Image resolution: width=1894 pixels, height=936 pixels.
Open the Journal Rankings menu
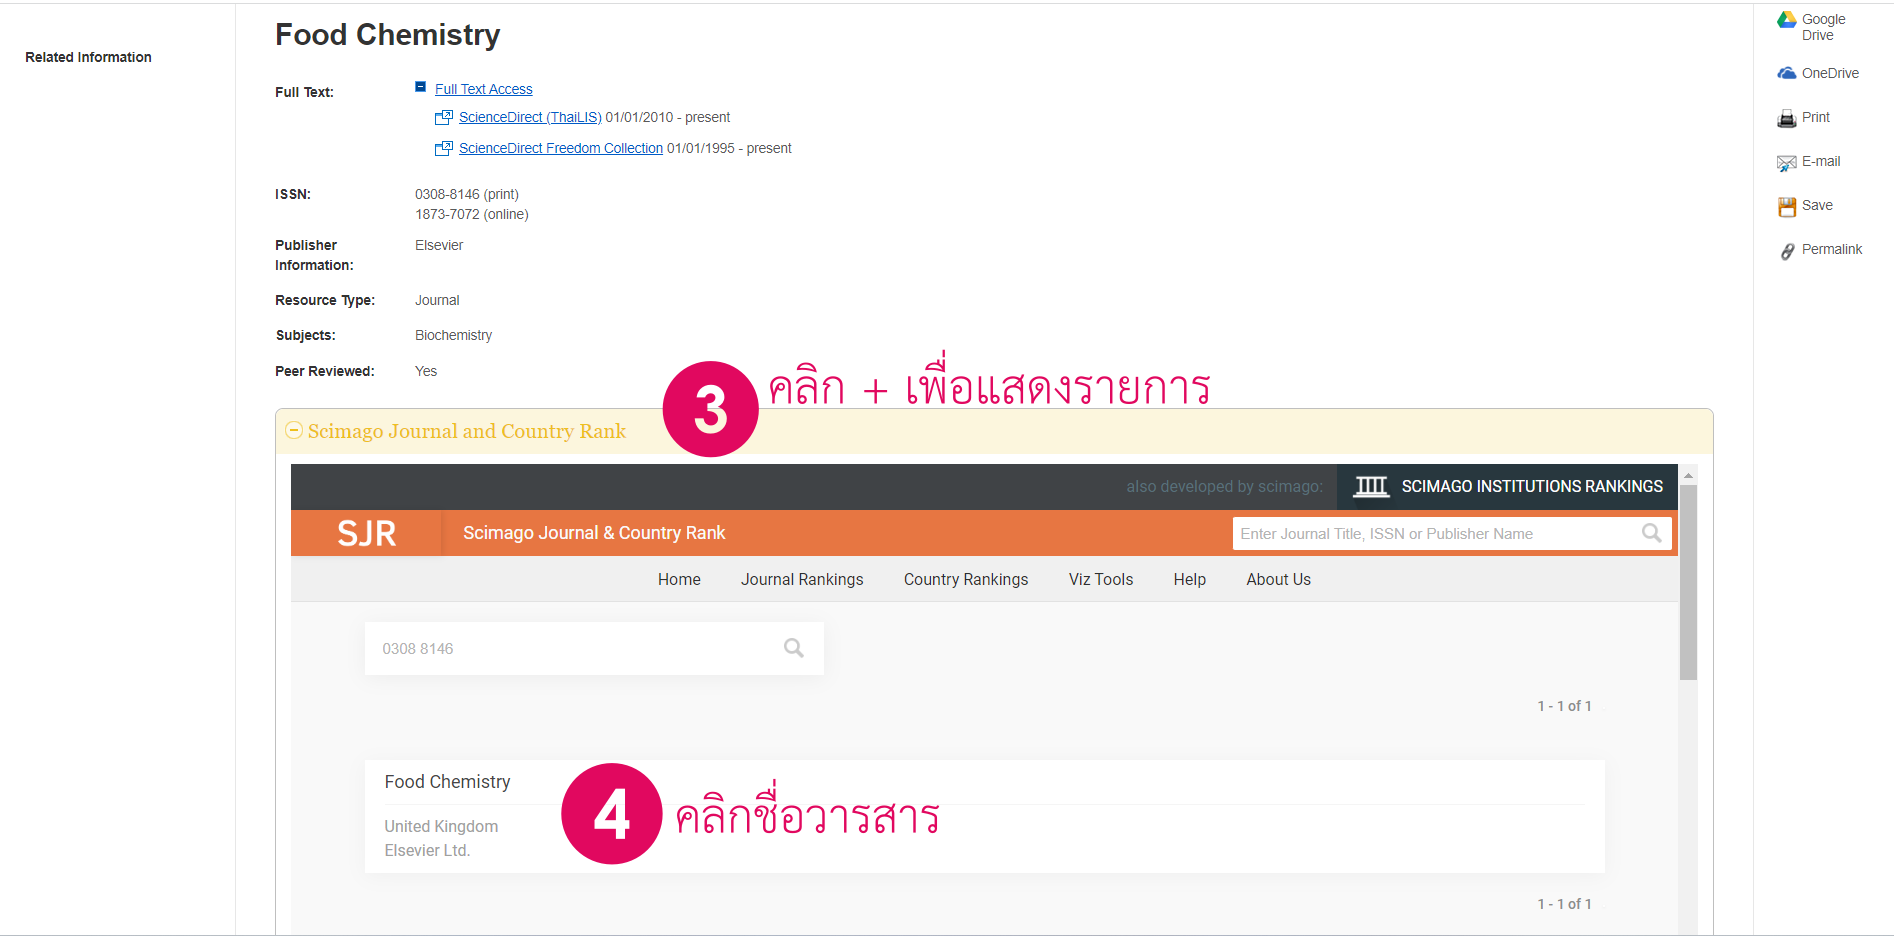(x=801, y=580)
